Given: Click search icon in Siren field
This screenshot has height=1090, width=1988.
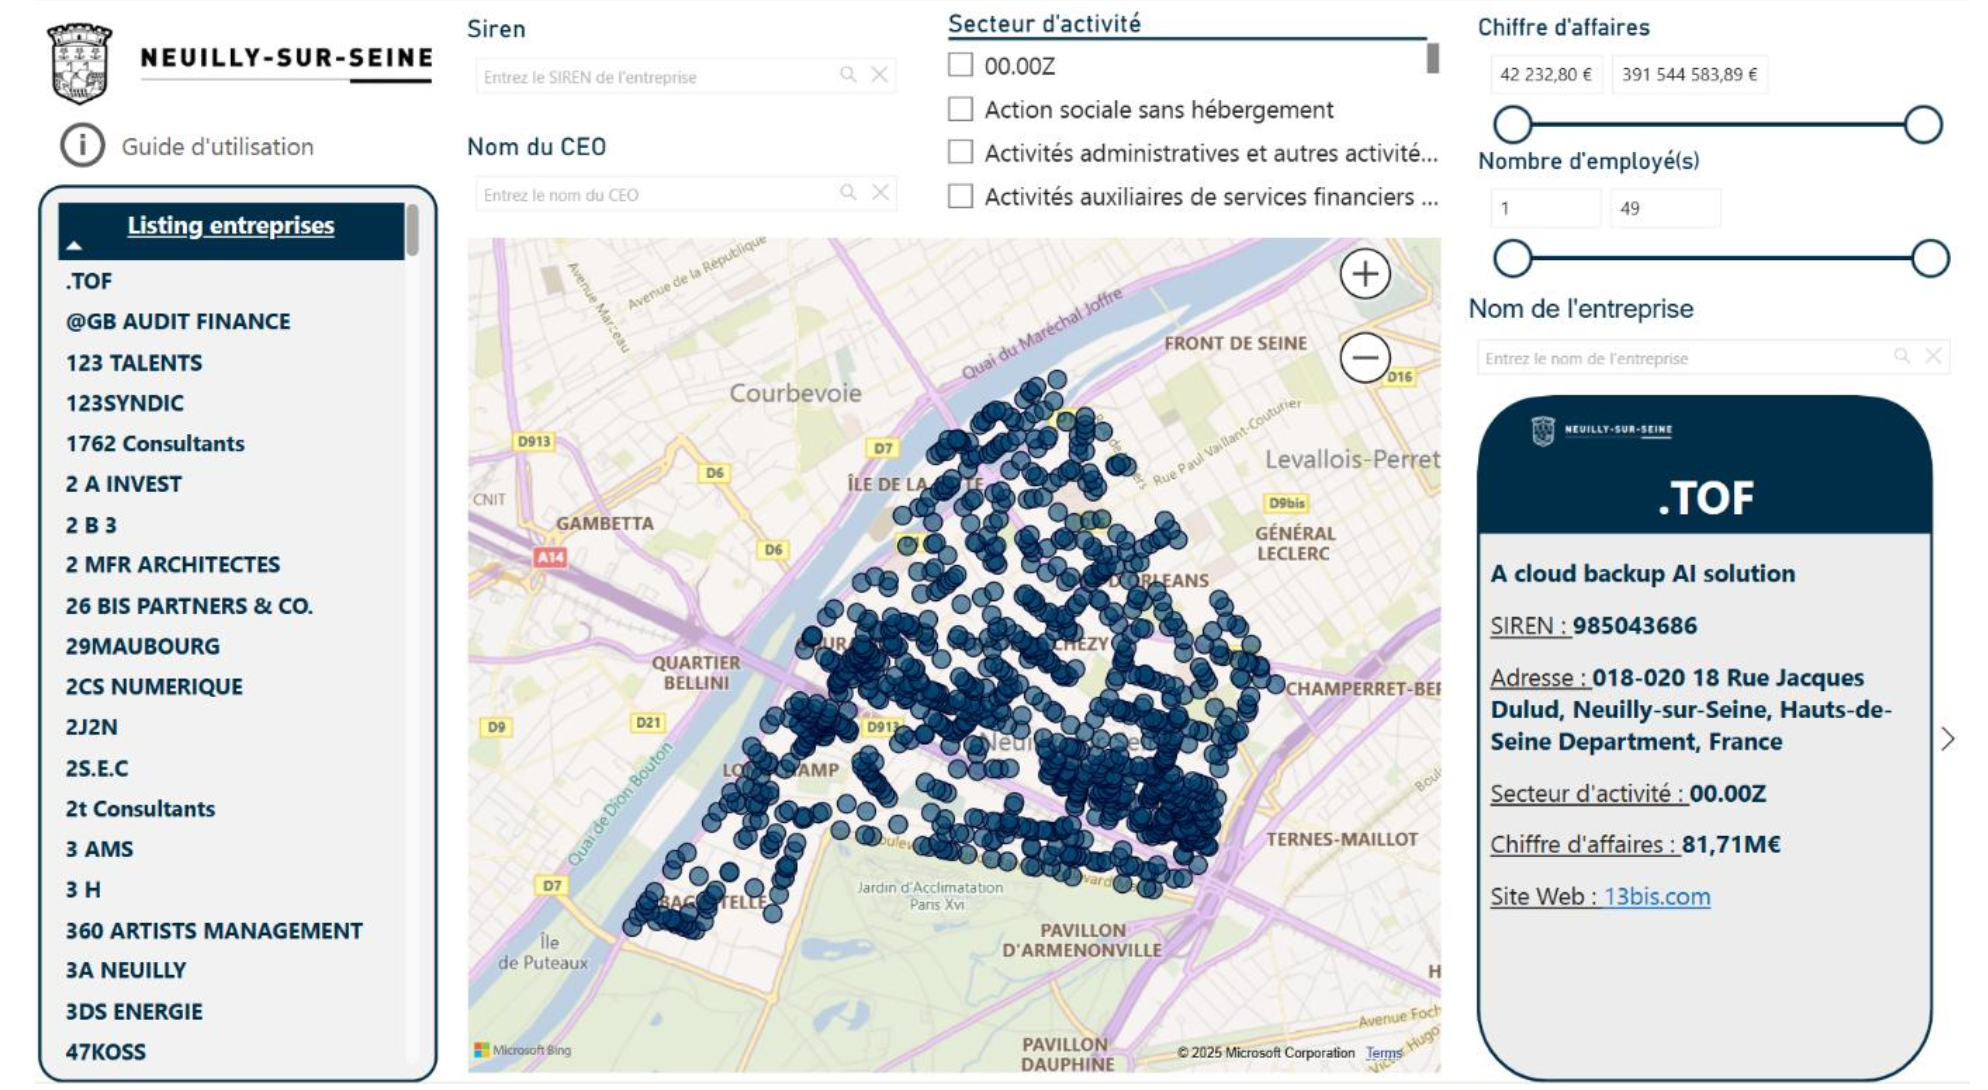Looking at the screenshot, I should 848,75.
